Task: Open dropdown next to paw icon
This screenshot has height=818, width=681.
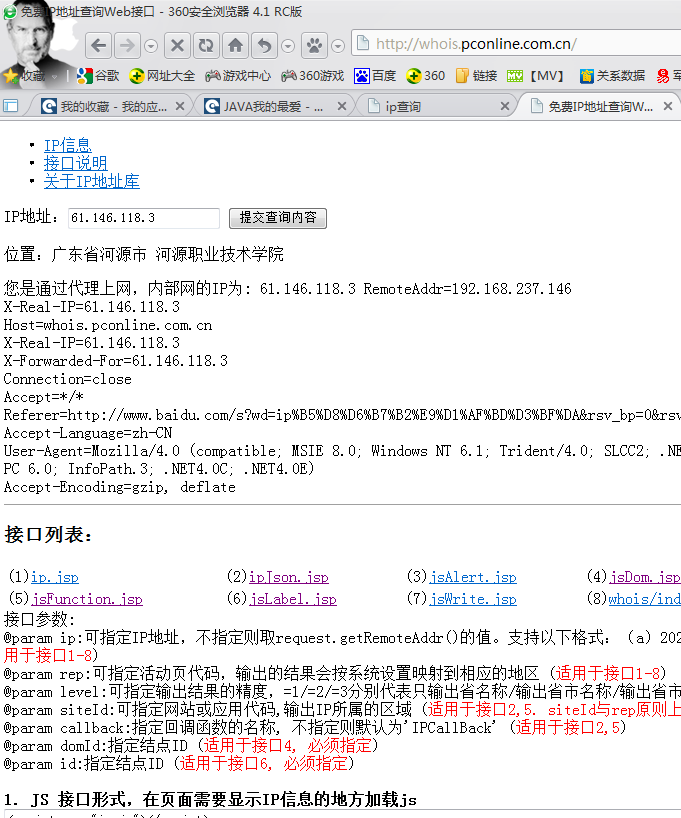Action: (338, 46)
